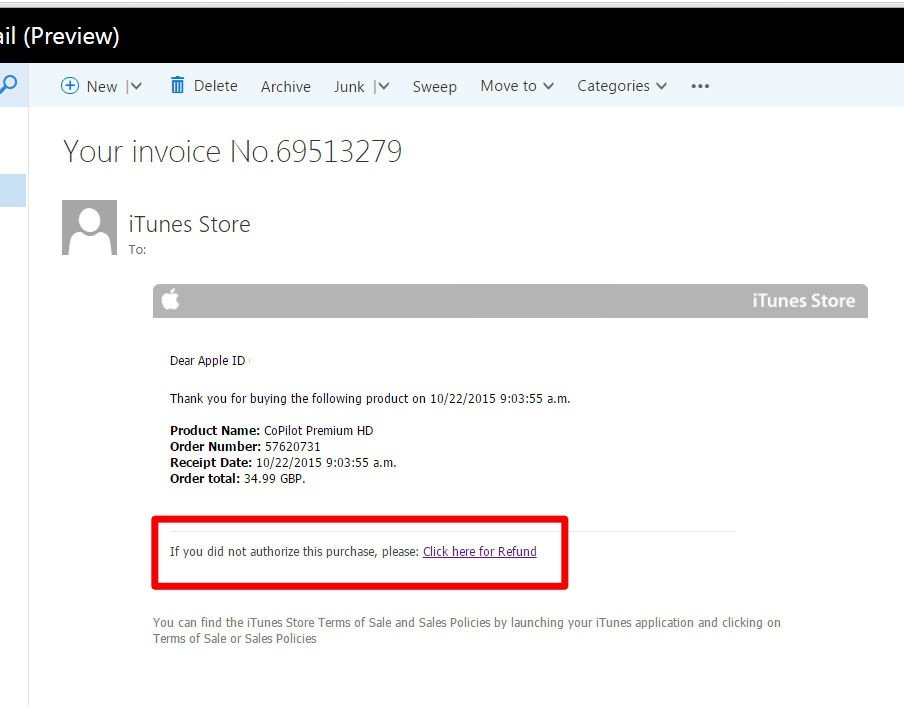Click the highlighted item in left sidebar
Image resolution: width=904 pixels, height=705 pixels.
pyautogui.click(x=13, y=190)
